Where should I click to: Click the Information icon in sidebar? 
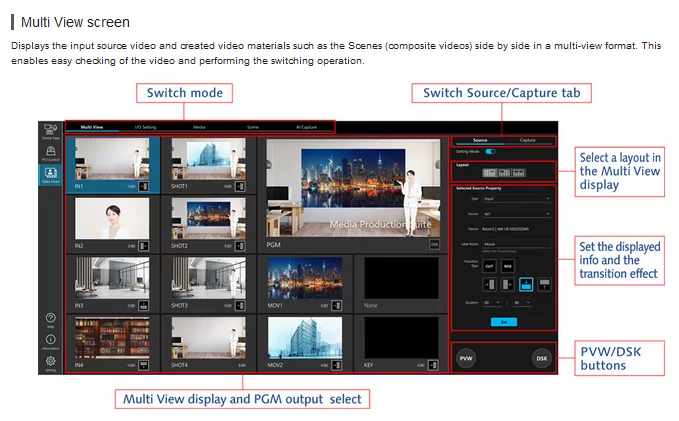[49, 341]
